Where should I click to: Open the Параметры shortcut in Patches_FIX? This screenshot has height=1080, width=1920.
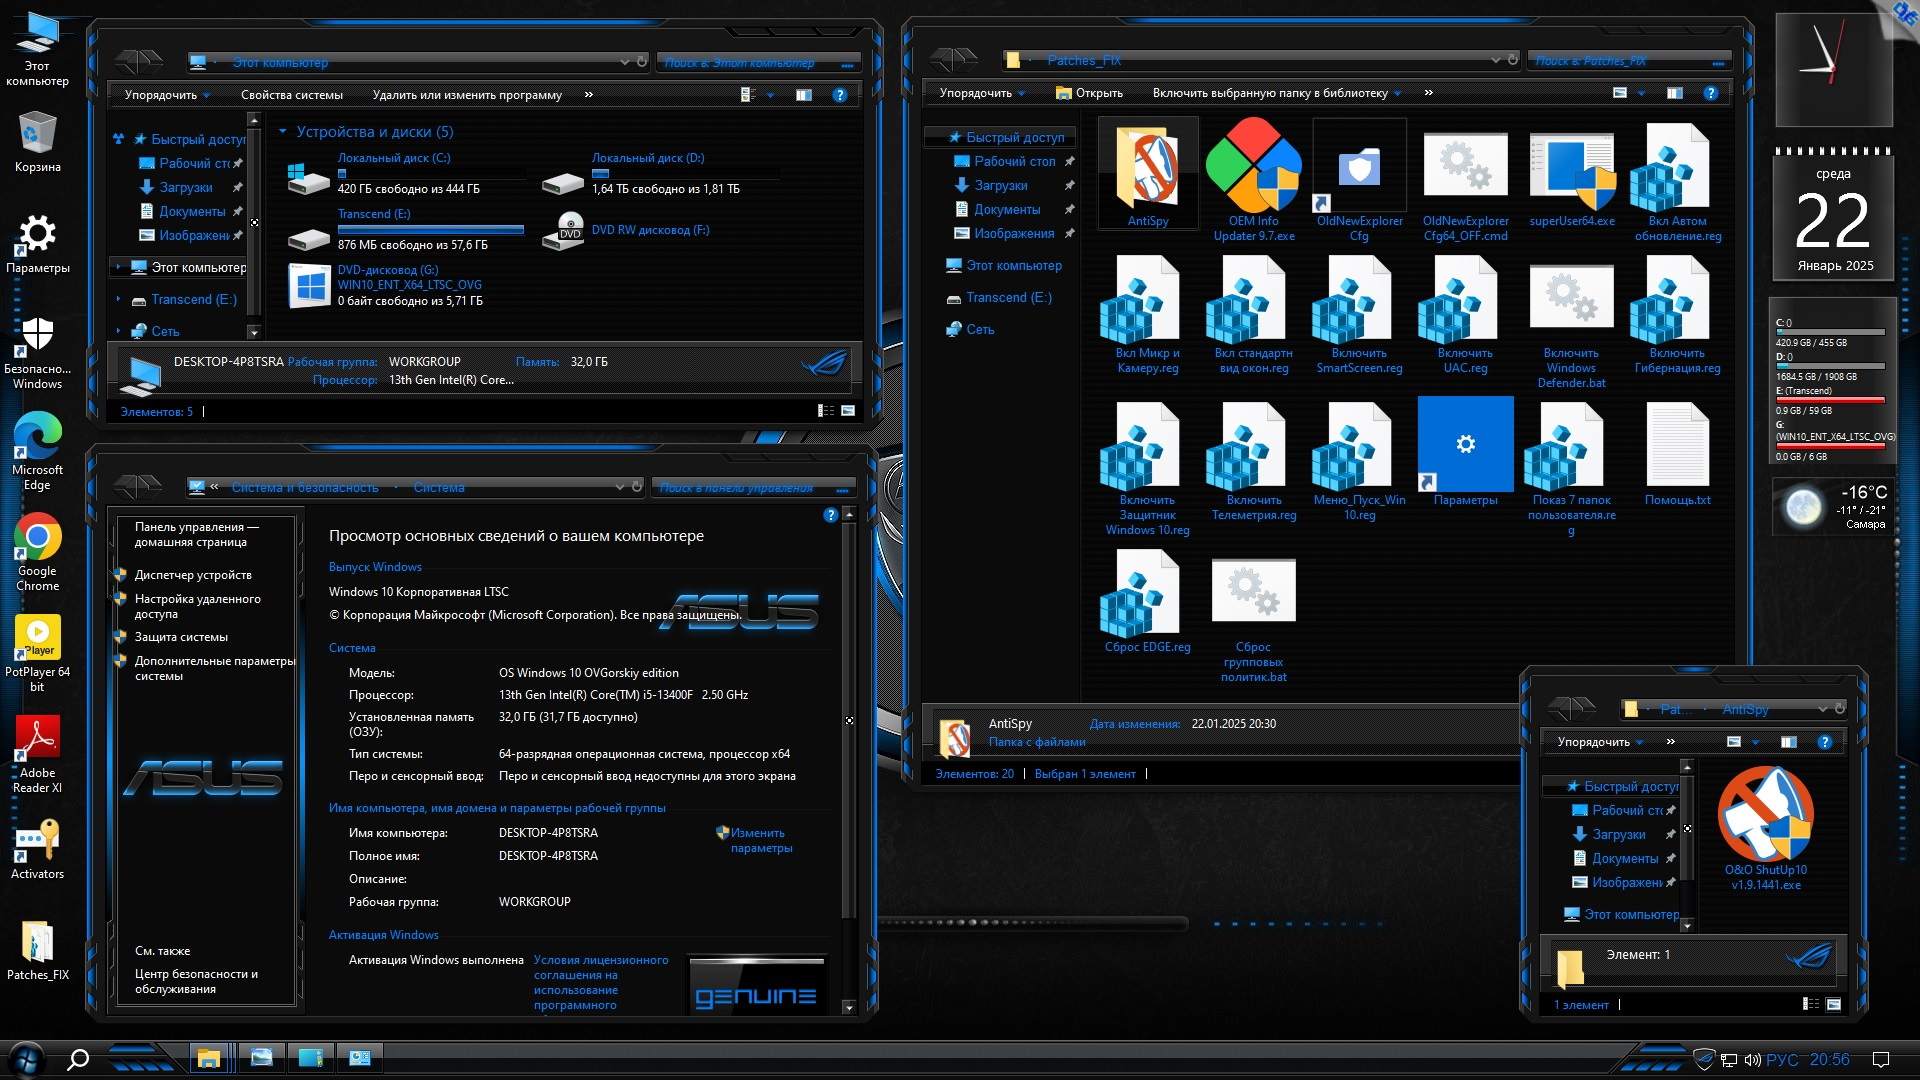tap(1465, 445)
